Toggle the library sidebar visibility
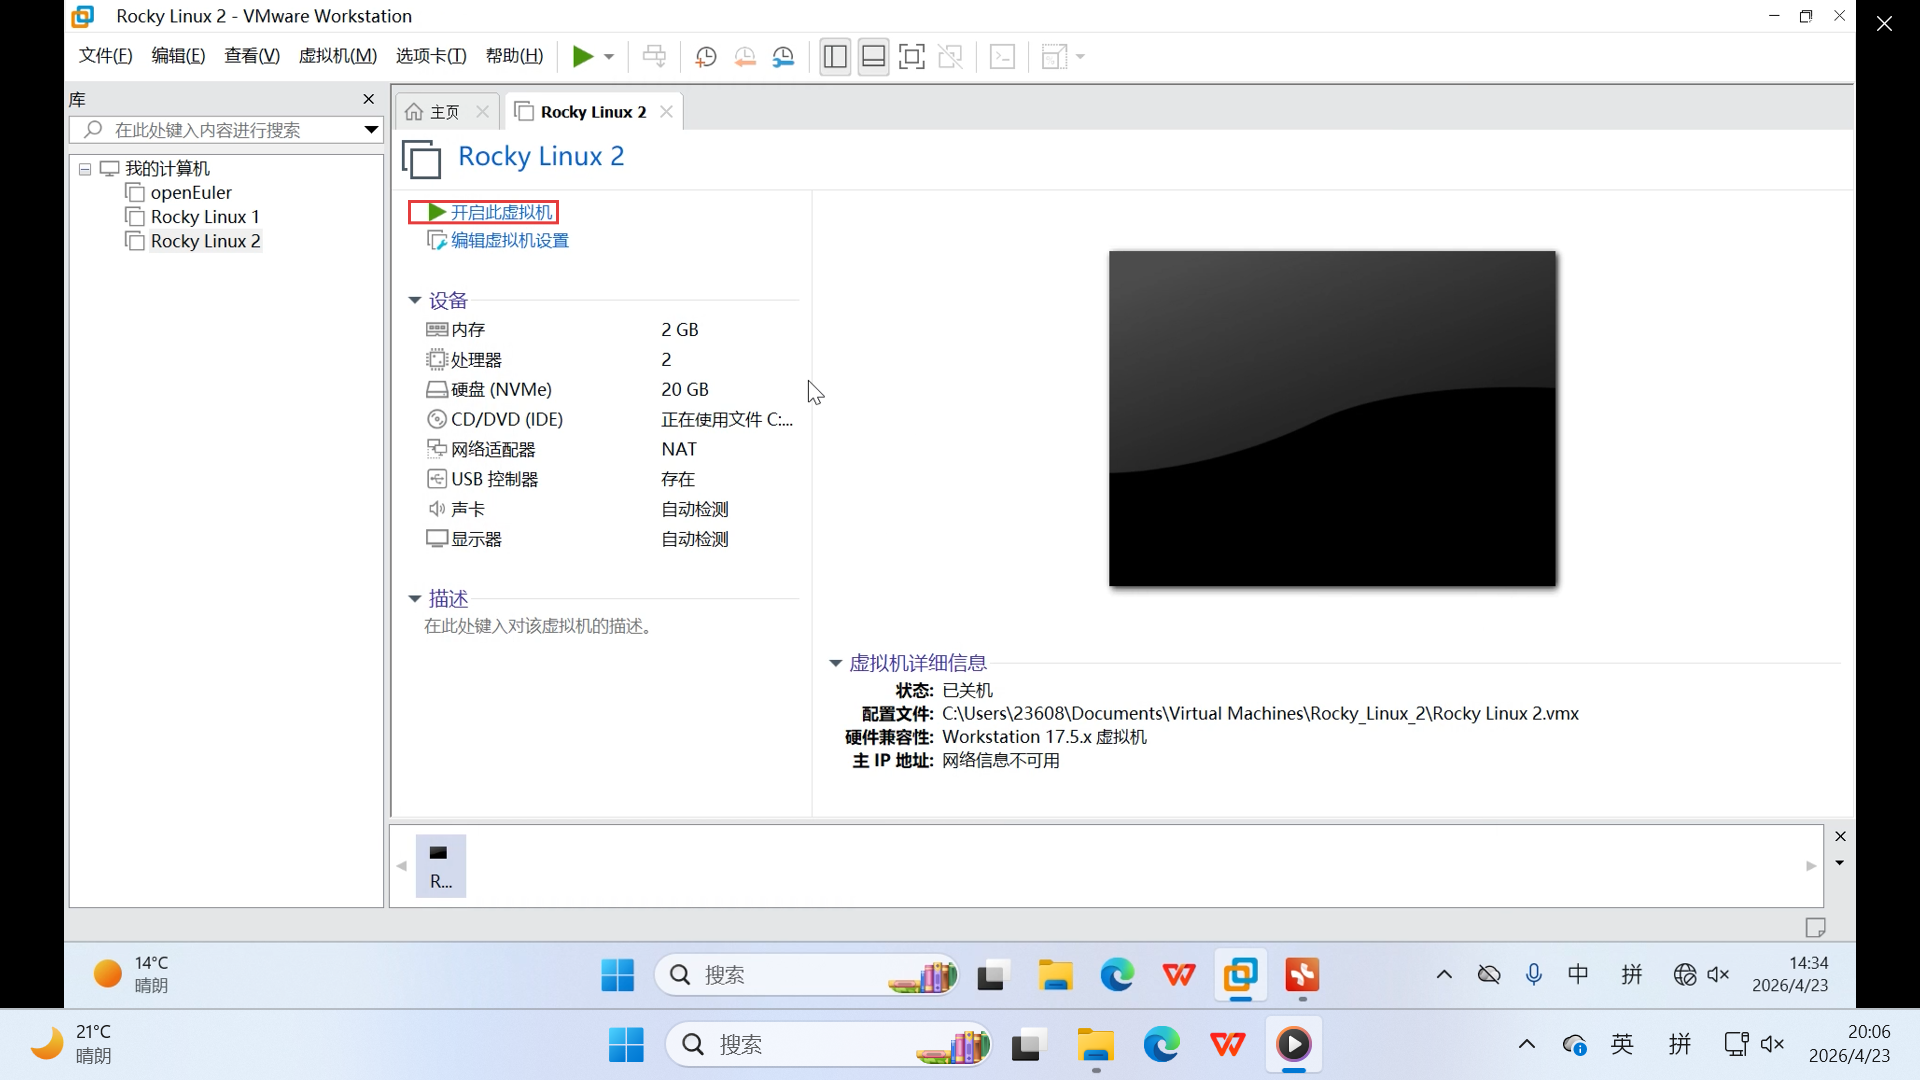 click(835, 57)
